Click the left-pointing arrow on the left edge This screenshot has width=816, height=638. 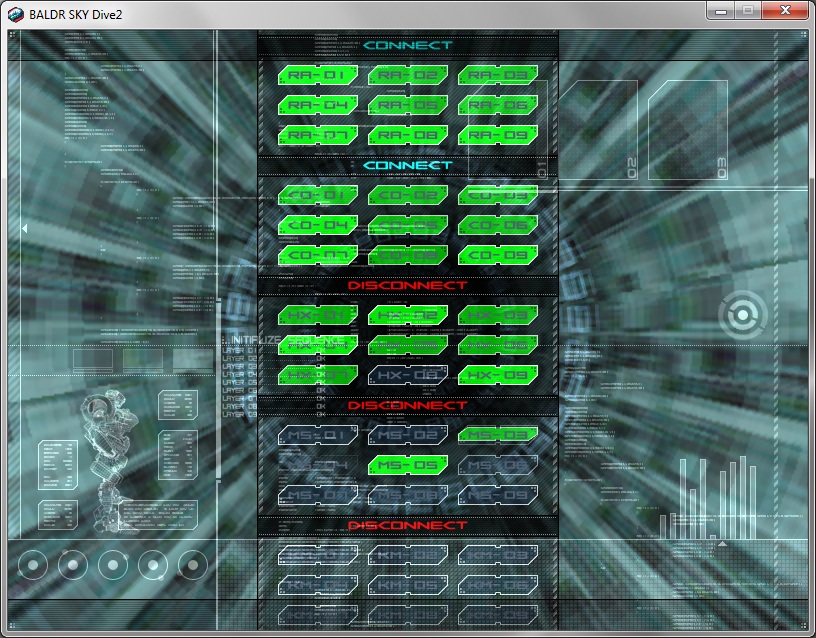point(24,228)
